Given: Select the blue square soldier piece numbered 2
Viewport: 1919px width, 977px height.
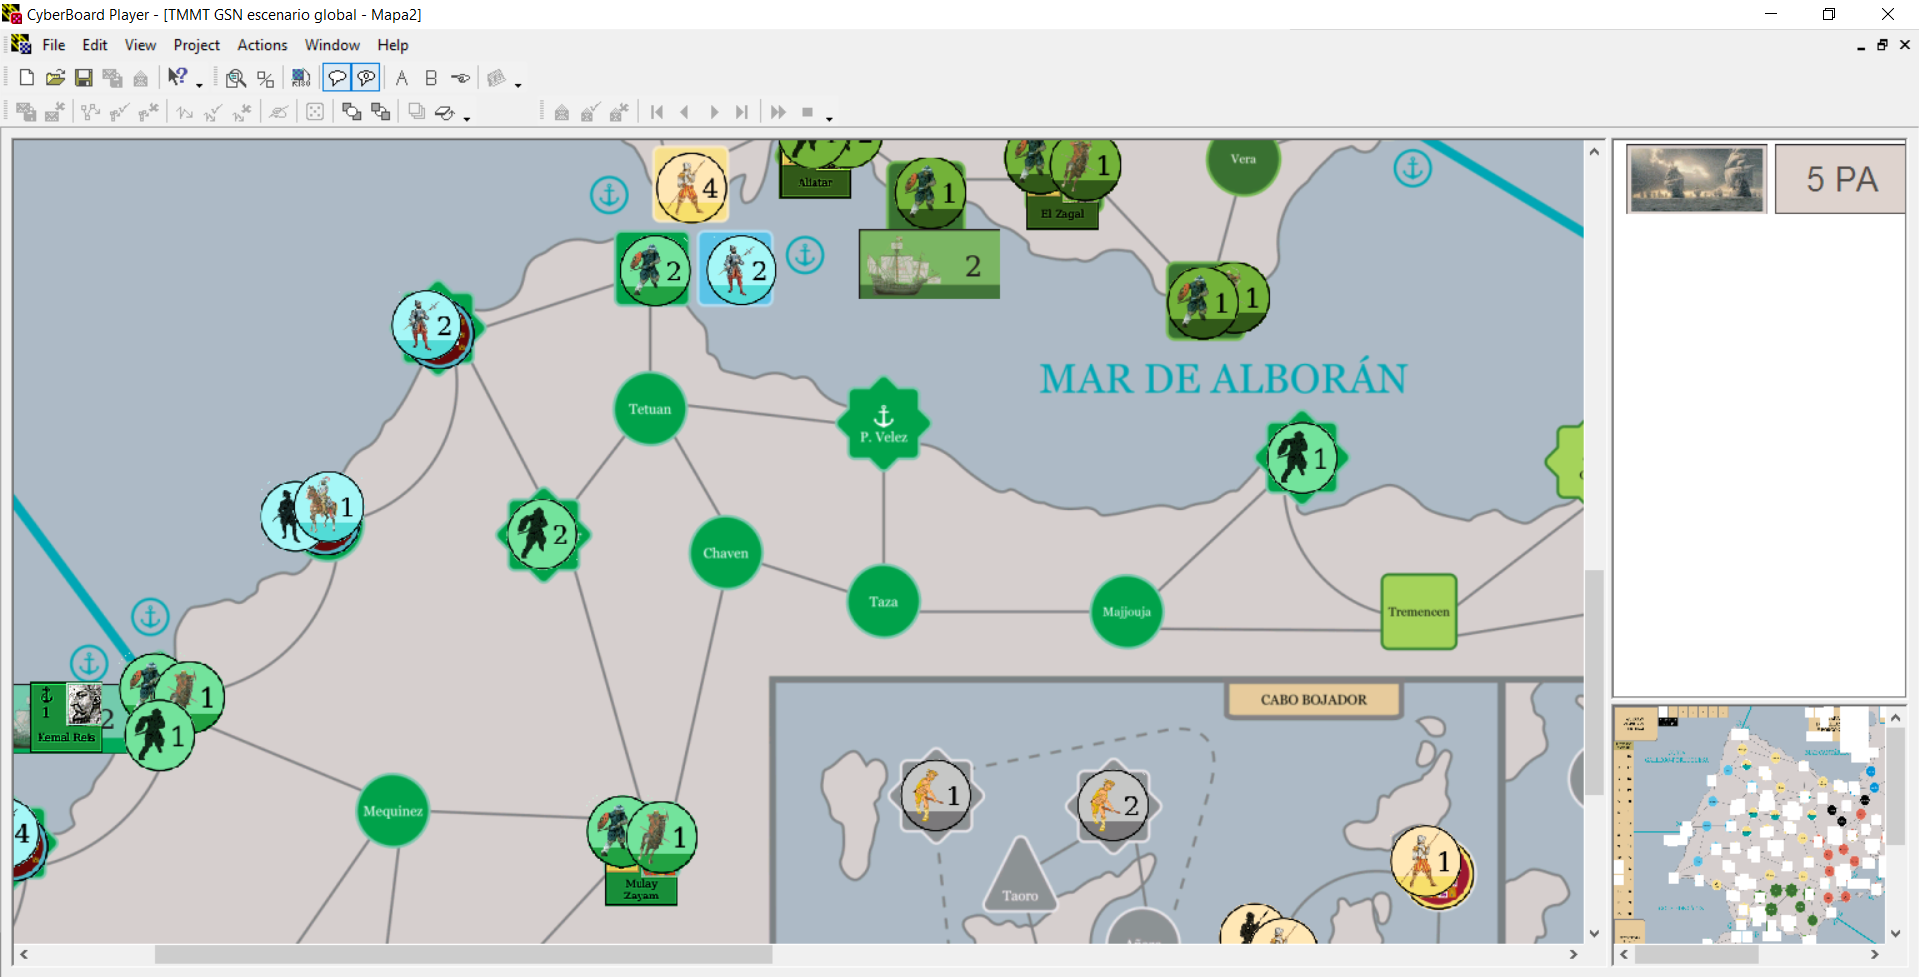Looking at the screenshot, I should [x=736, y=268].
